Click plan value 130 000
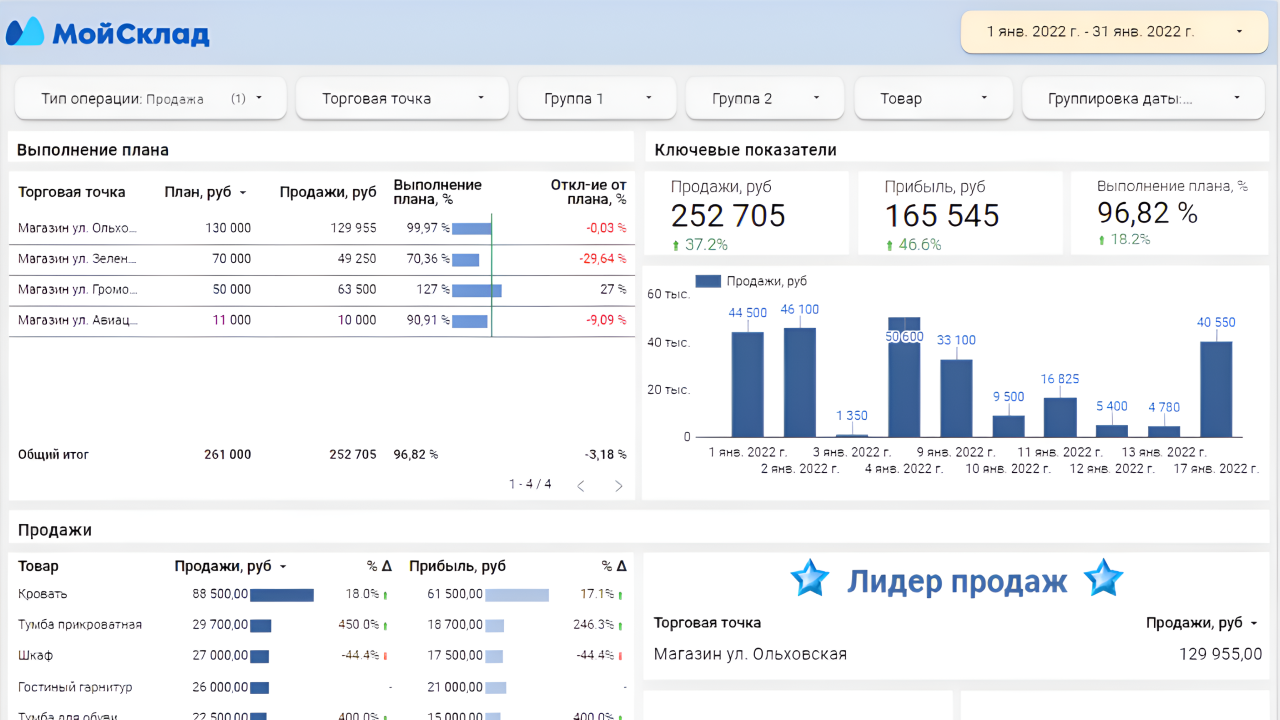 [228, 228]
